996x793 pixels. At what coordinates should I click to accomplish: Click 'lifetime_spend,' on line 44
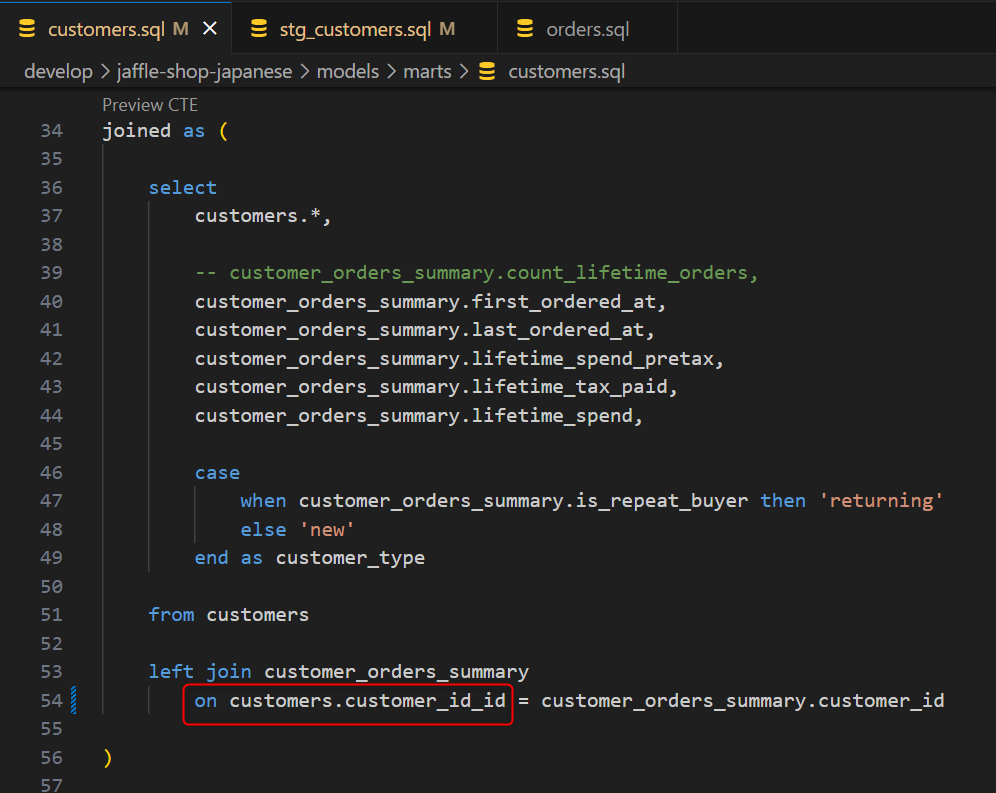click(557, 416)
